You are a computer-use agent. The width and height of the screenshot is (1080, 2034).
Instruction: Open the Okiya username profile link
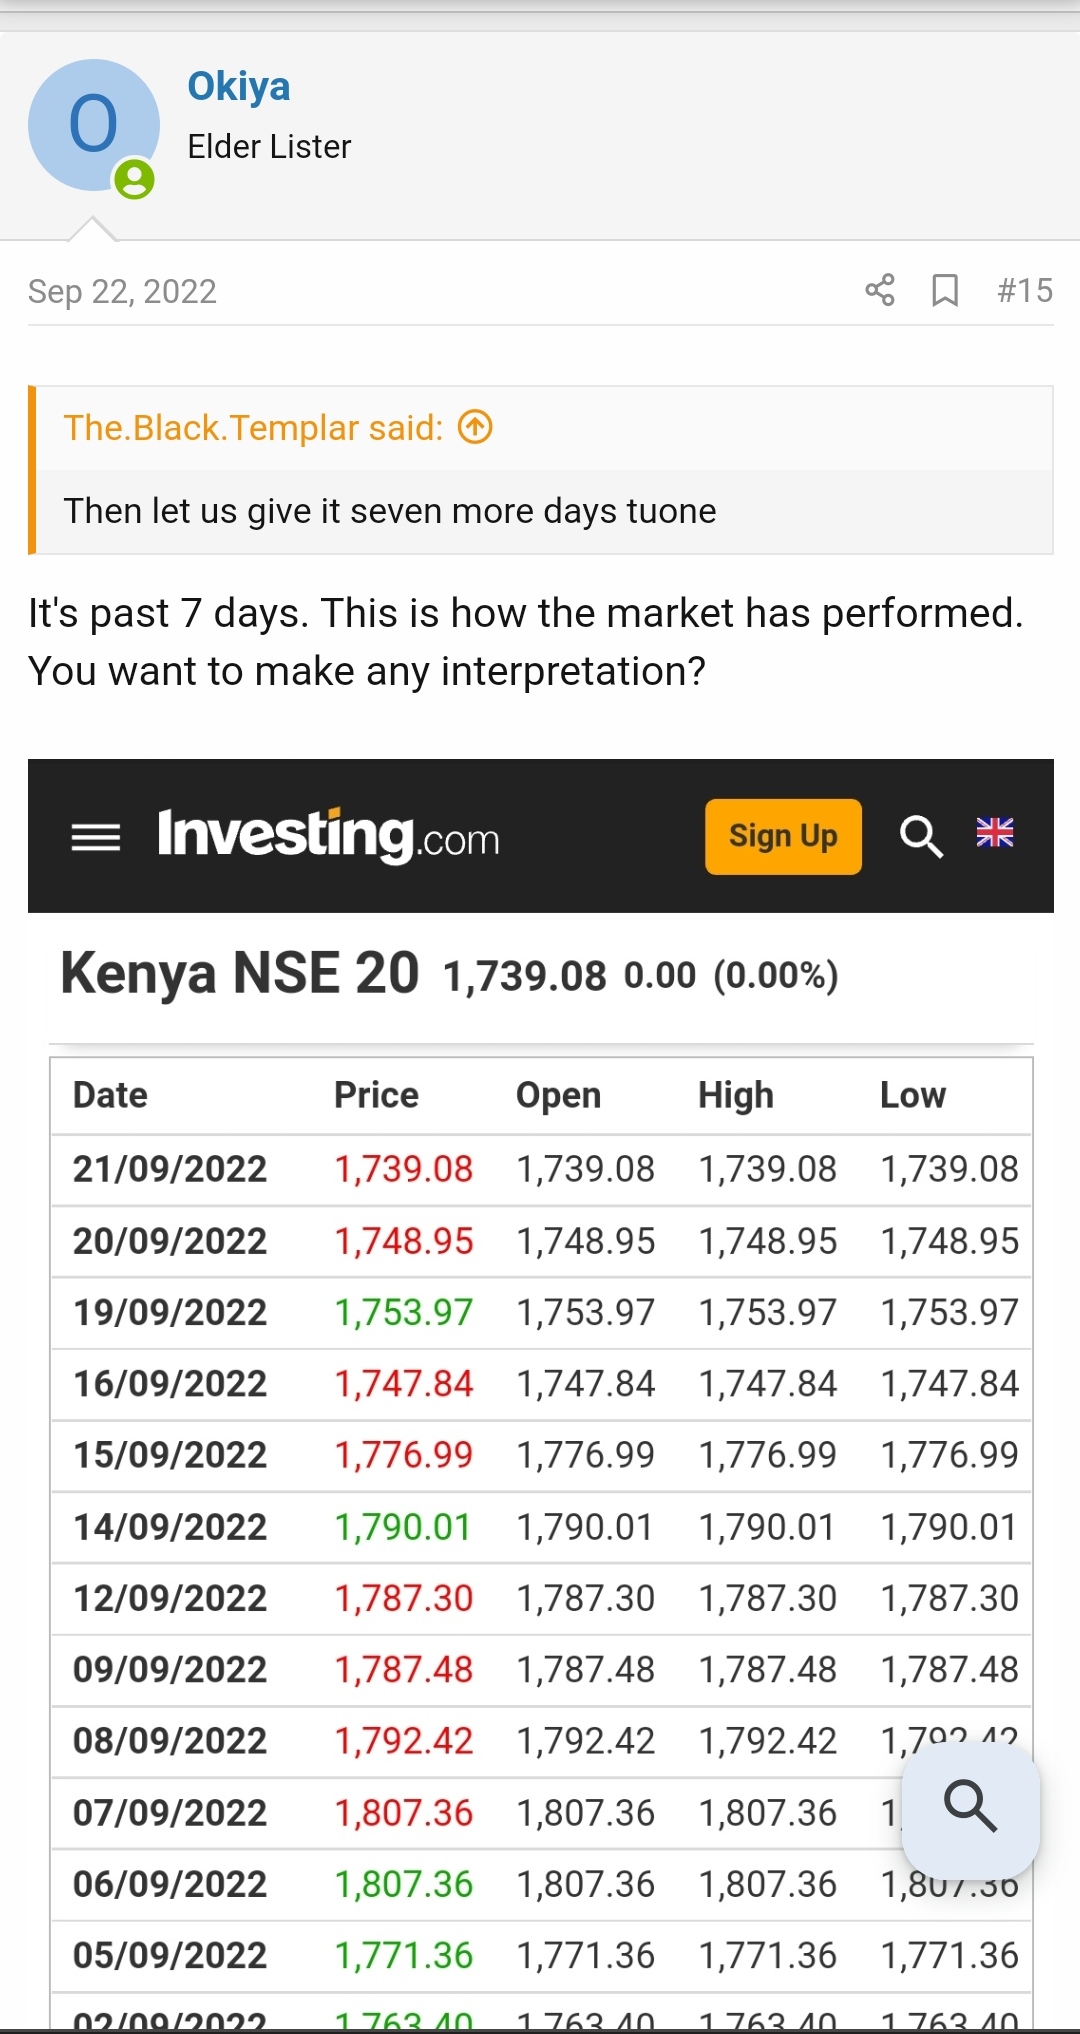(239, 87)
